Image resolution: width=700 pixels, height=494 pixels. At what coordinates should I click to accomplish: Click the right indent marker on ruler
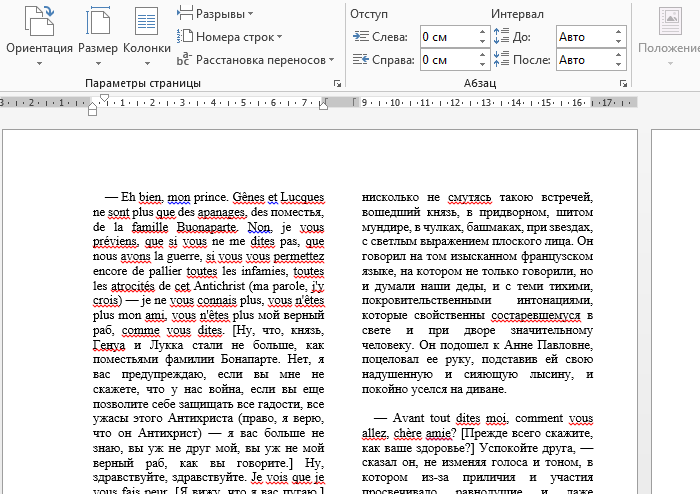point(324,104)
